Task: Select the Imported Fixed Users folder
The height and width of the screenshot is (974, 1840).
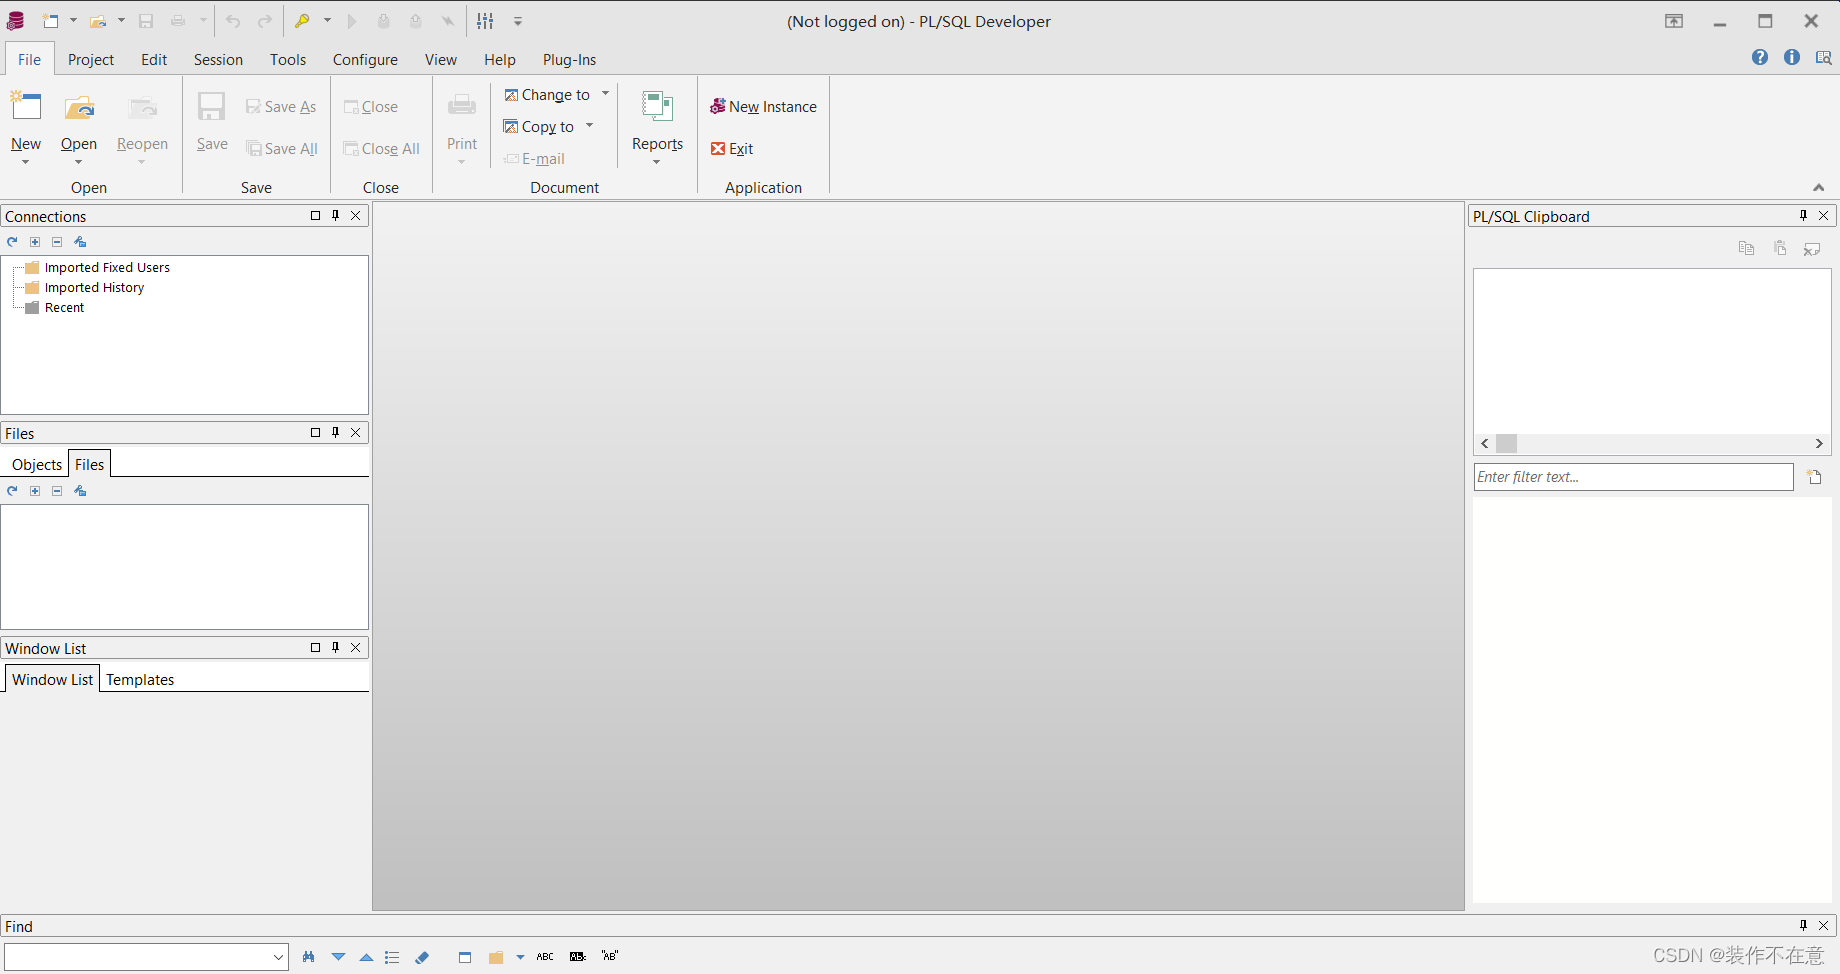Action: tap(107, 268)
